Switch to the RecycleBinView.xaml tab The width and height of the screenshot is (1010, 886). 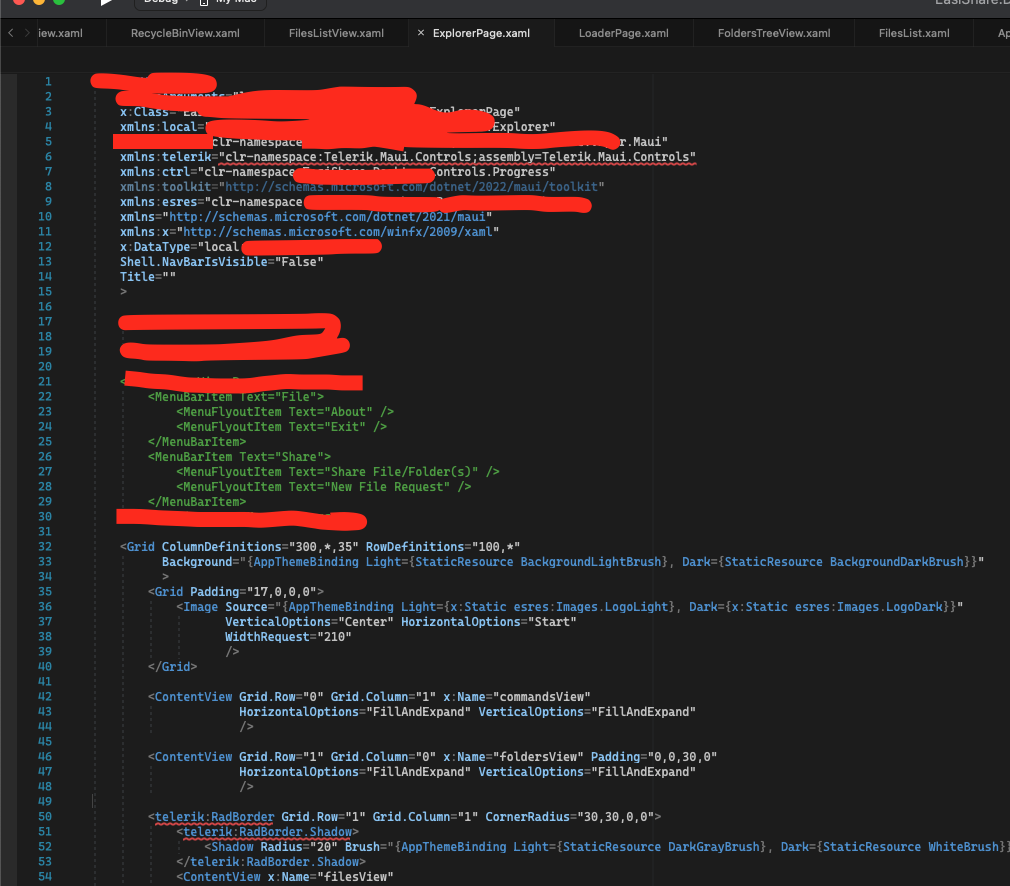coord(186,33)
